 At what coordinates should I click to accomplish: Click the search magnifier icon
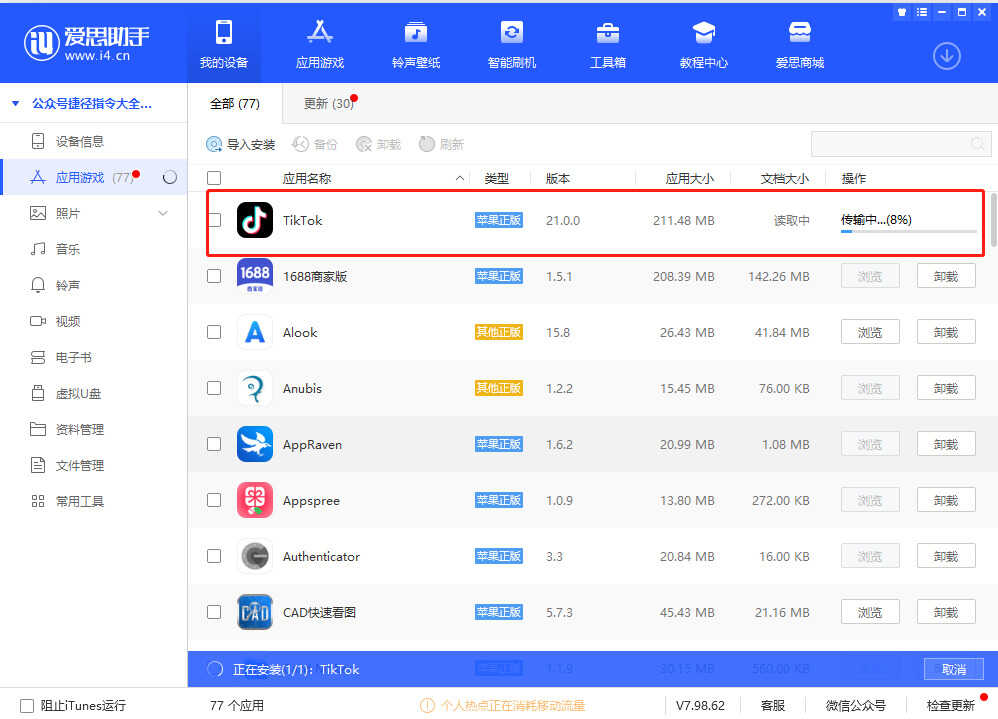coord(977,144)
